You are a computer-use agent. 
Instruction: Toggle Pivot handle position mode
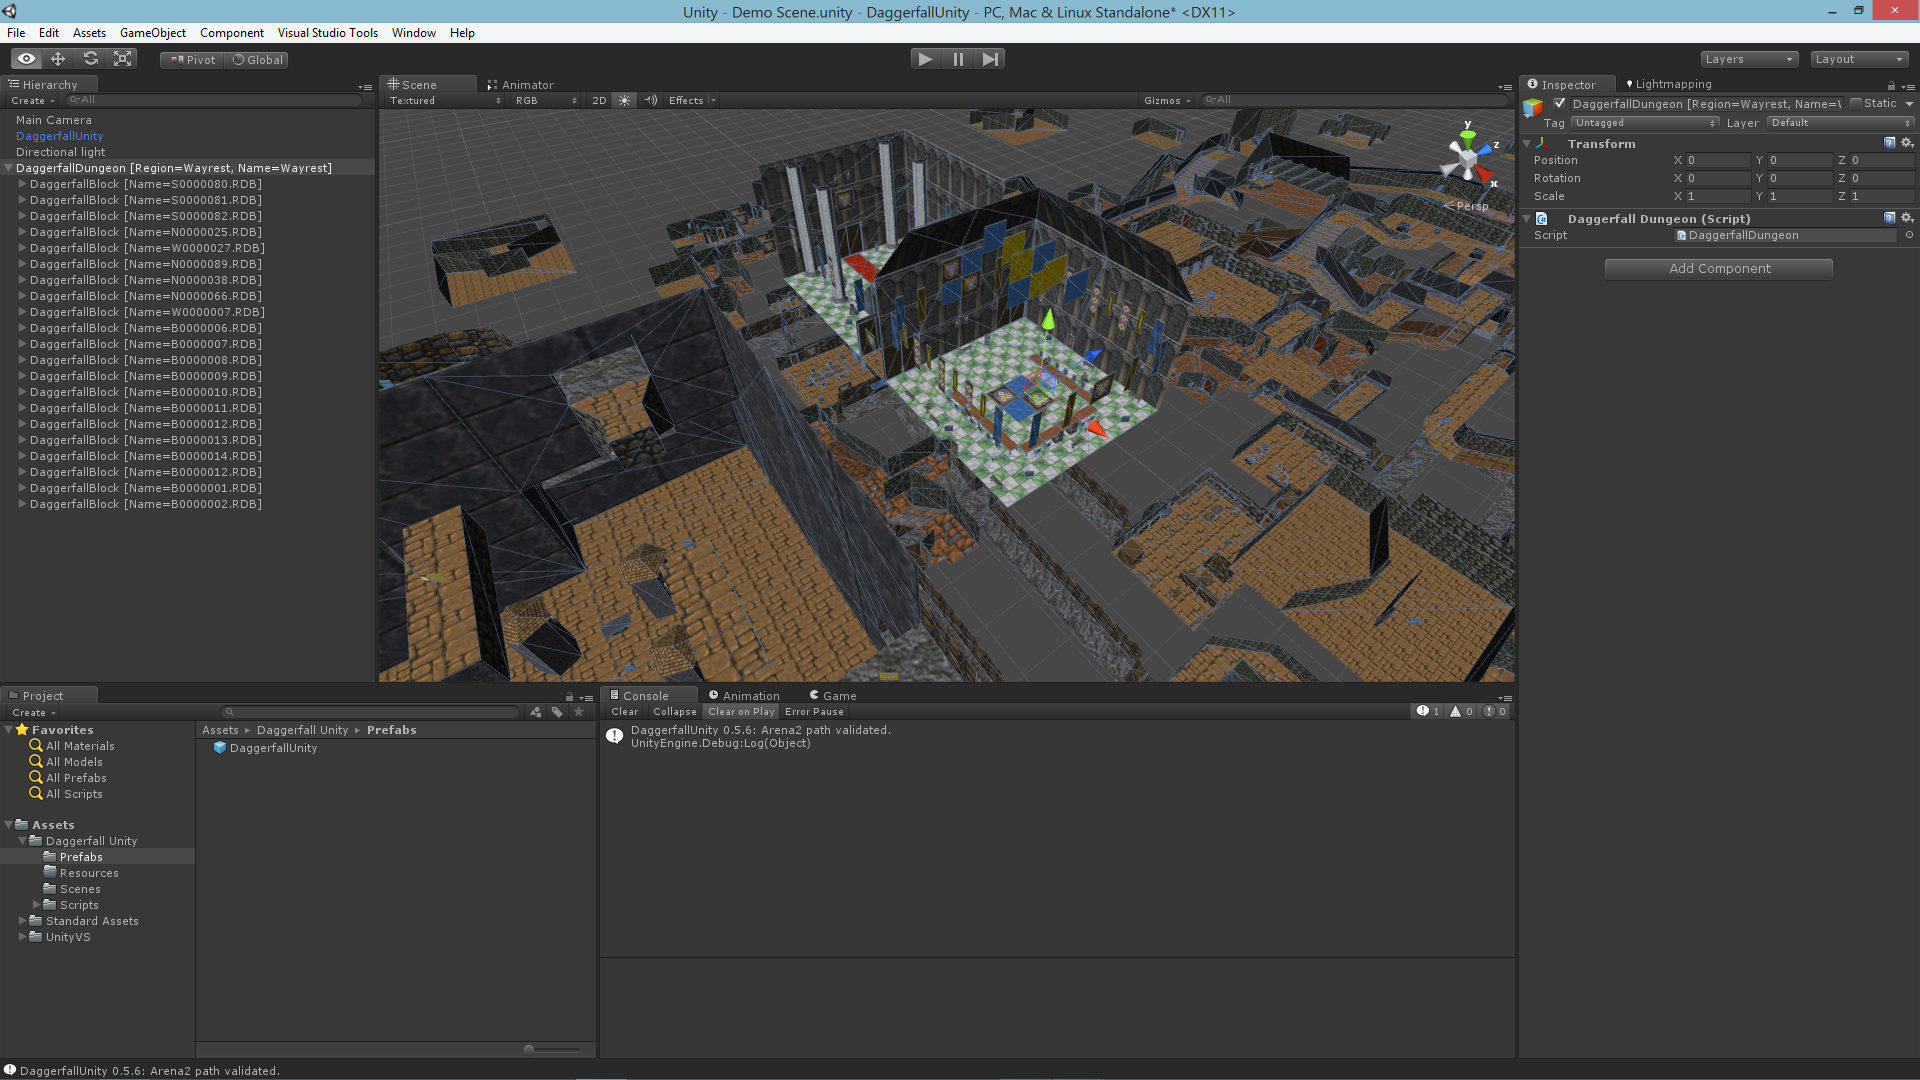193,59
